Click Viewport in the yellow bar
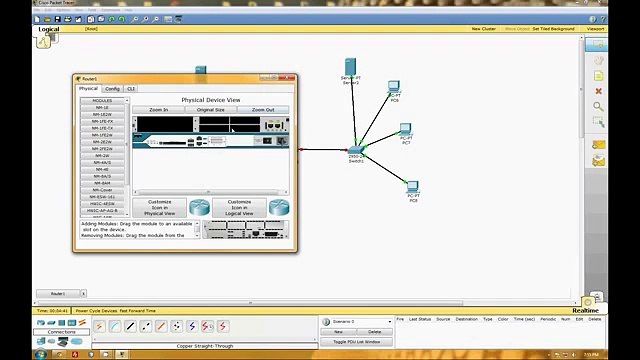This screenshot has width=640, height=360. point(595,29)
